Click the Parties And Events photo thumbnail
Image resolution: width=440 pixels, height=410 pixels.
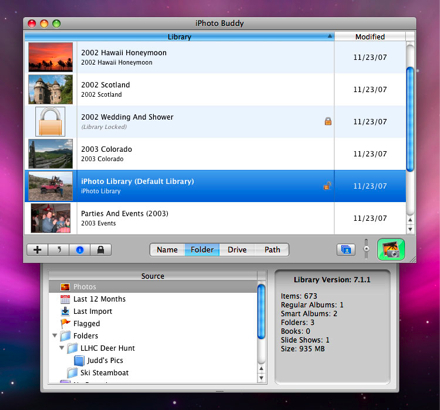(50, 218)
